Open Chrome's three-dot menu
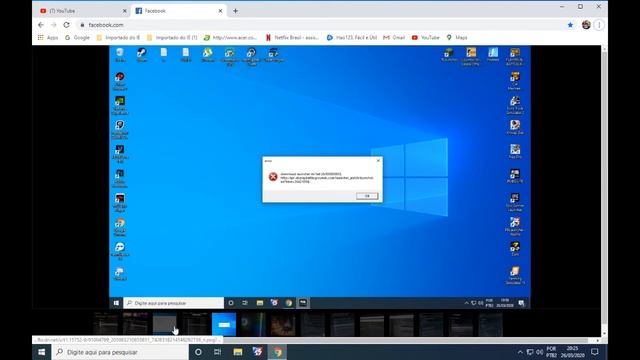This screenshot has width=640, height=360. click(599, 25)
